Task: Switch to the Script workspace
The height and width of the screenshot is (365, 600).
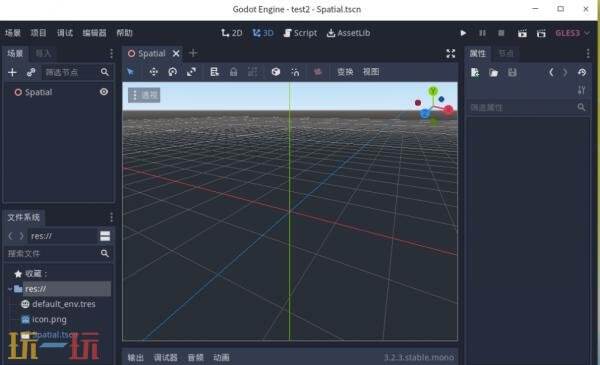Action: pyautogui.click(x=300, y=33)
